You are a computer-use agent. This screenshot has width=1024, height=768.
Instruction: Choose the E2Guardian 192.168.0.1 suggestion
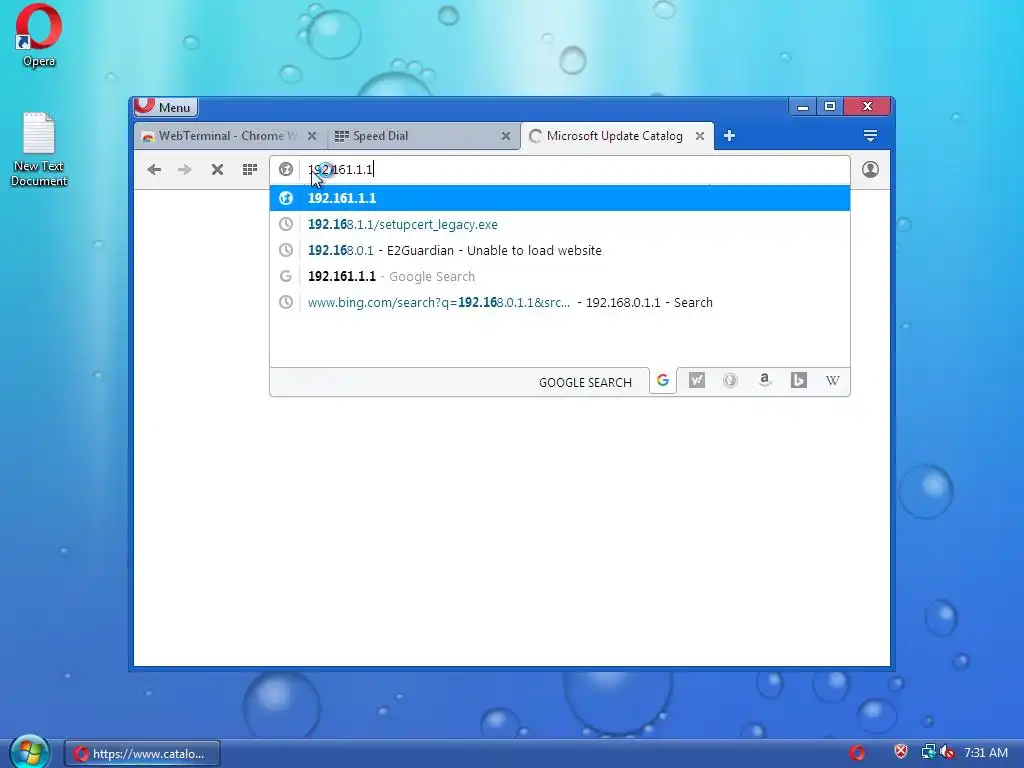pos(560,250)
